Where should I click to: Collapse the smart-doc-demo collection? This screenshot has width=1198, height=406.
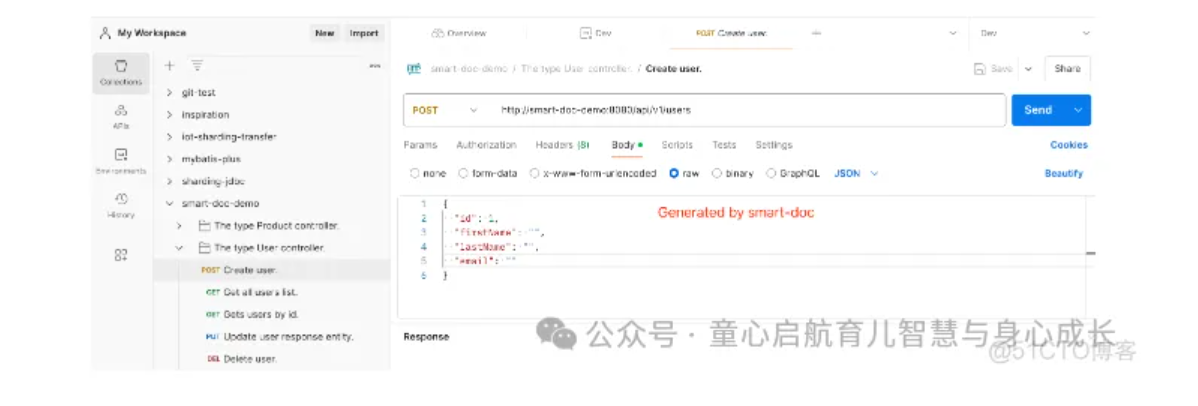click(170, 203)
